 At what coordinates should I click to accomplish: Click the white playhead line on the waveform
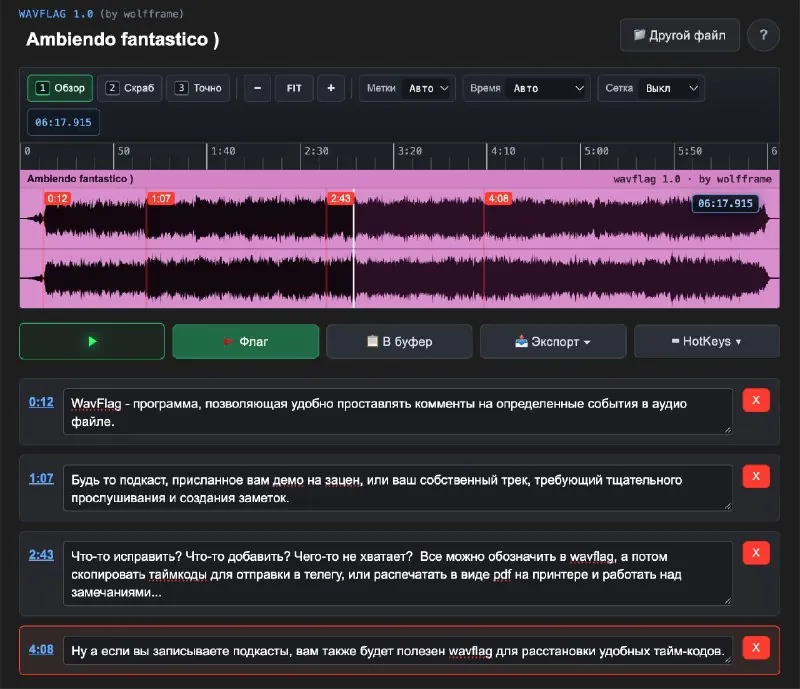(x=354, y=250)
